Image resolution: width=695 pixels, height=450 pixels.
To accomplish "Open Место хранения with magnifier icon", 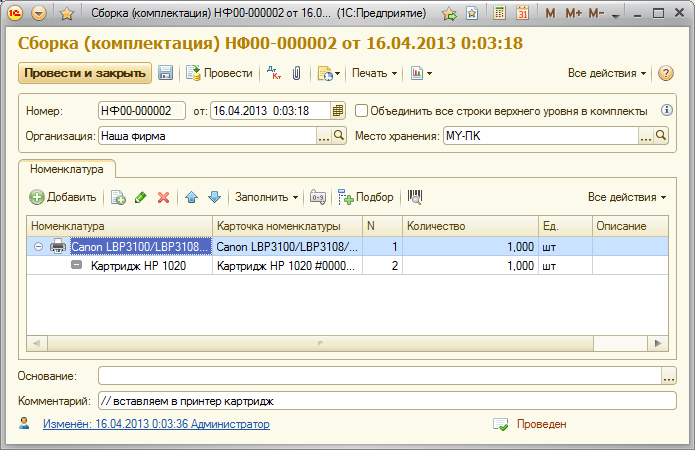I will coord(660,136).
